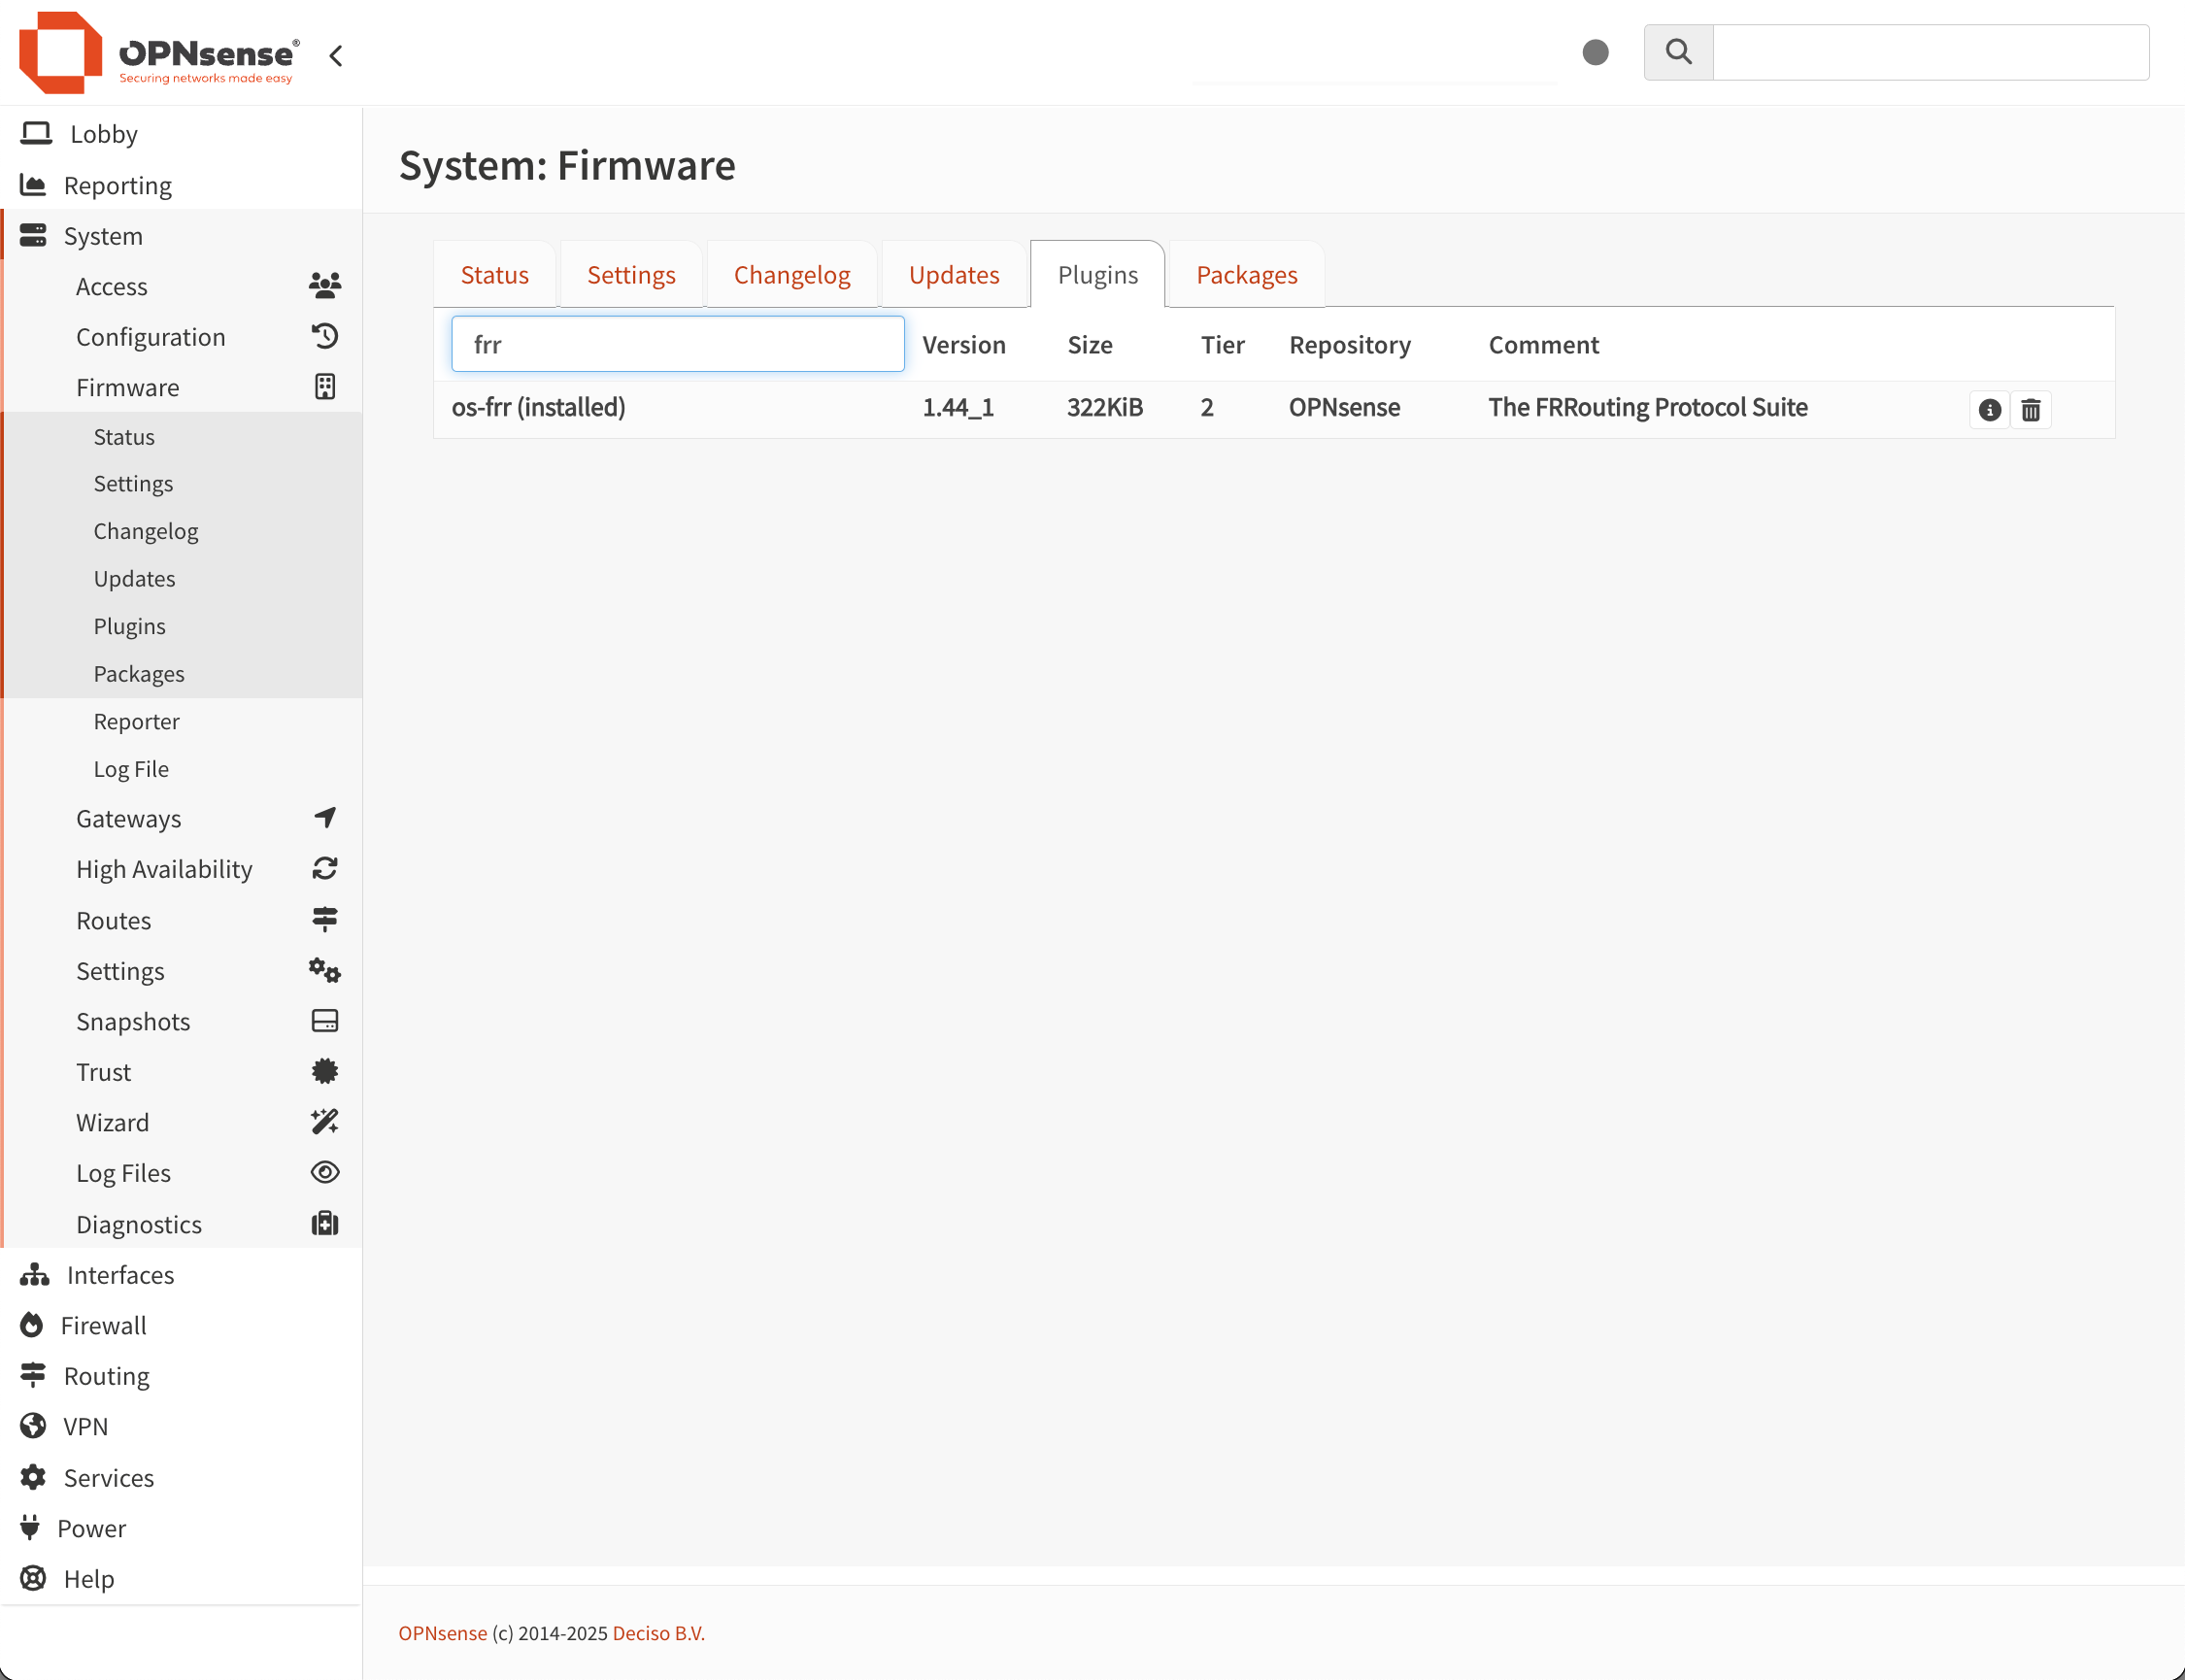2185x1680 pixels.
Task: Expand the Interfaces menu
Action: (x=120, y=1275)
